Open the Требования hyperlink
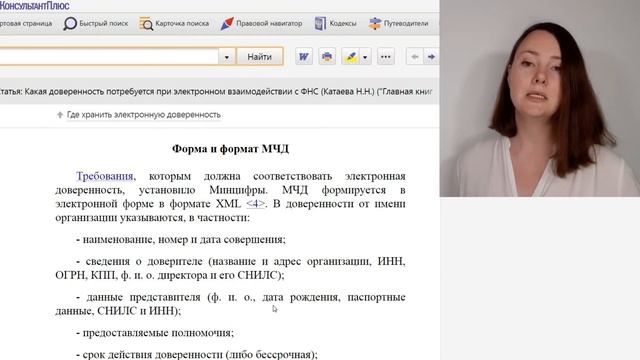The height and width of the screenshot is (360, 640). (105, 176)
